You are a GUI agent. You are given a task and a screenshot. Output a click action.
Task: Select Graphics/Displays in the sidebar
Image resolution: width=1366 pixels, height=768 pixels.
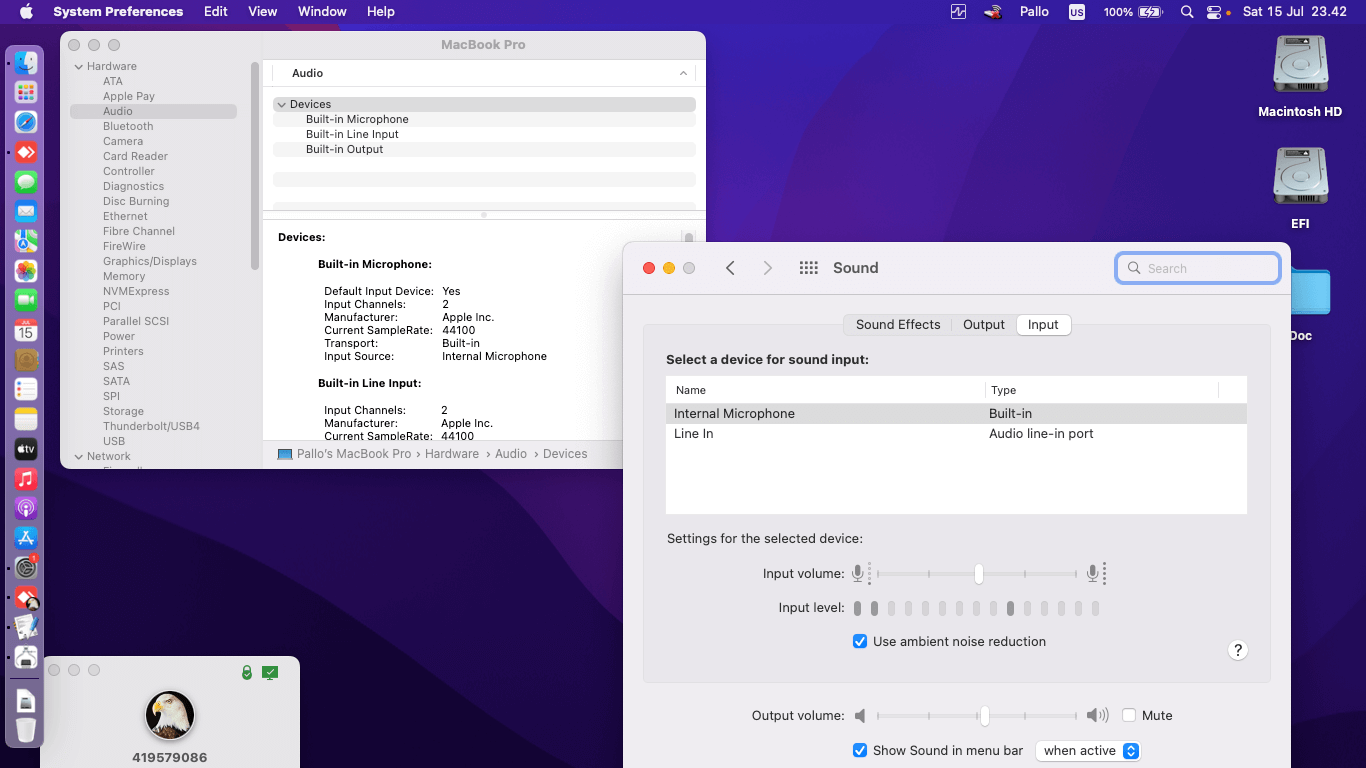pyautogui.click(x=150, y=261)
